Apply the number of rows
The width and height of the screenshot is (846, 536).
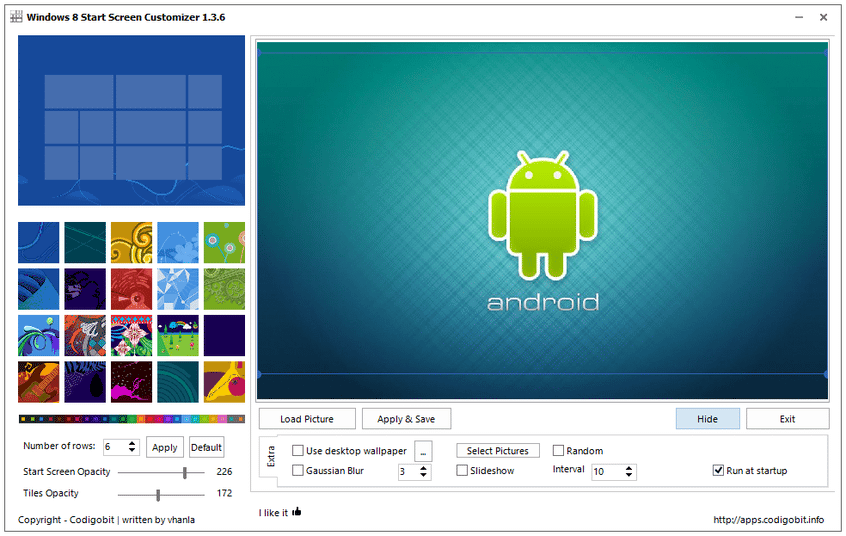[165, 447]
